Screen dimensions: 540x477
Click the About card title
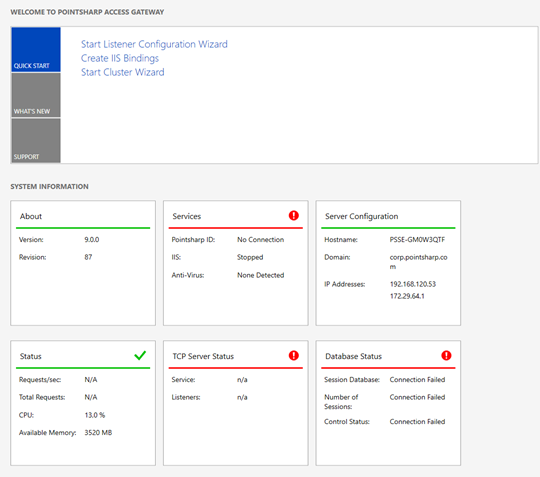pos(31,216)
